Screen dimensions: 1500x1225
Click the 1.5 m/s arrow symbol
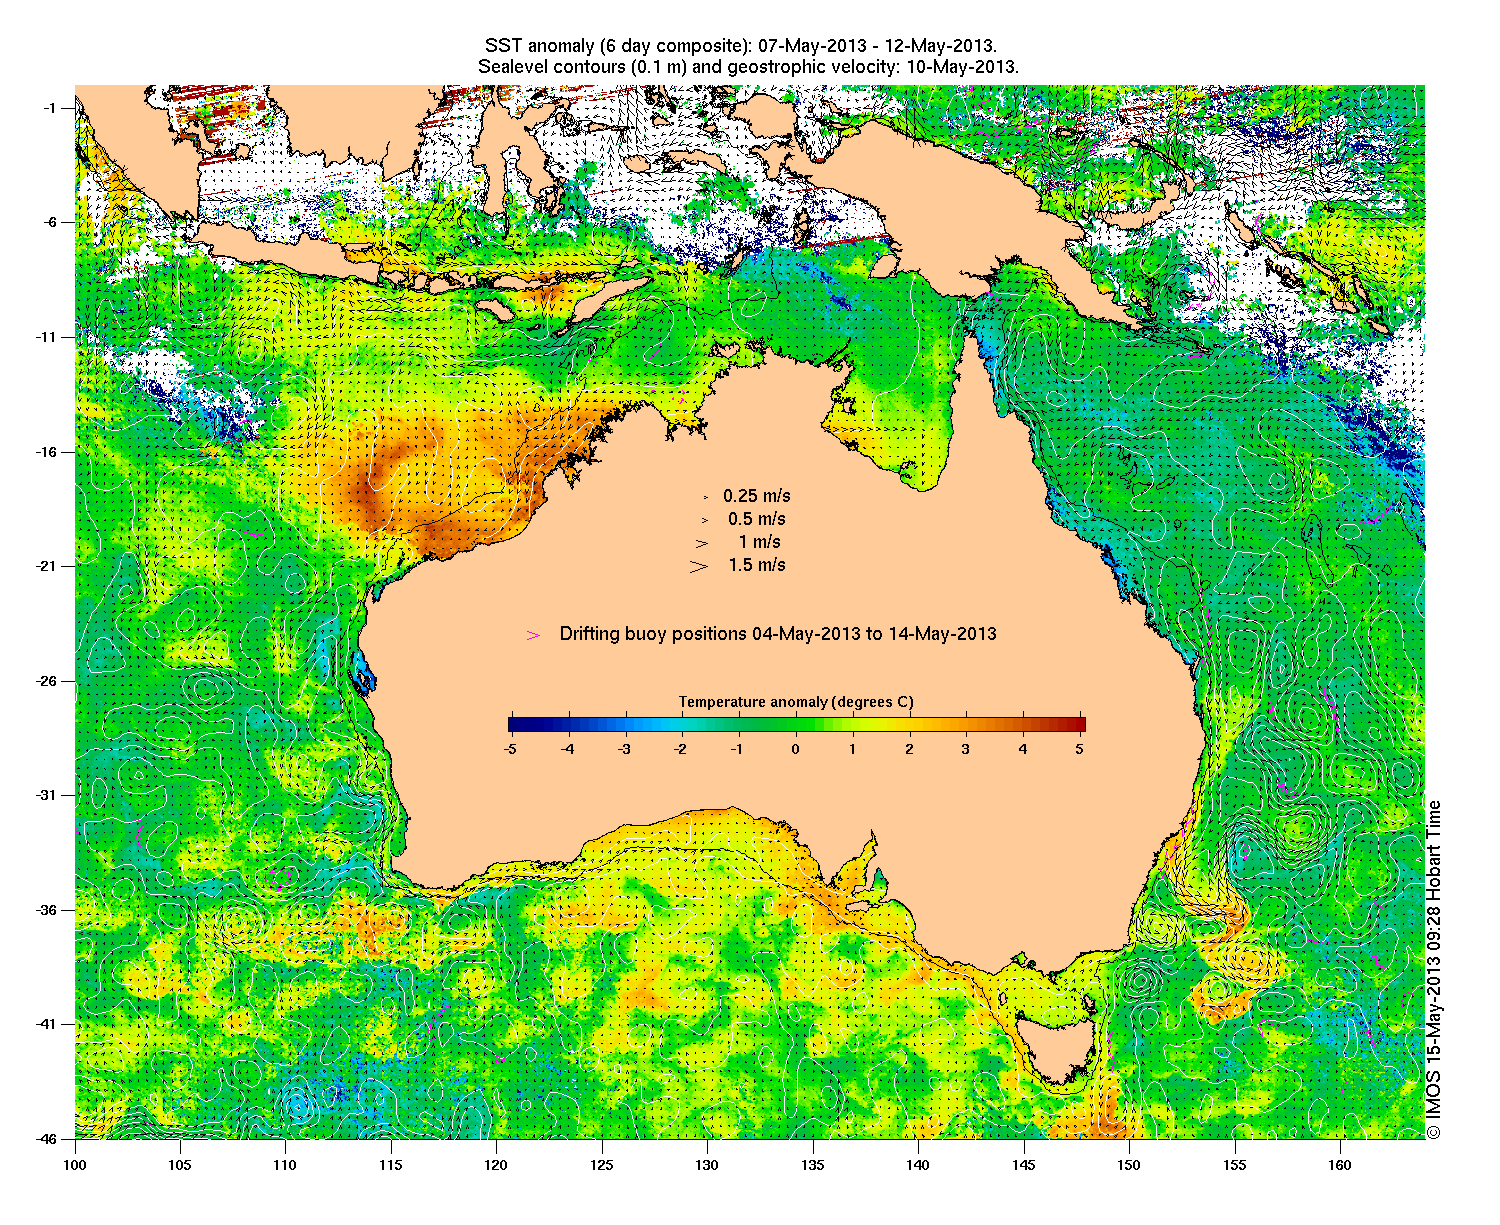(x=698, y=566)
